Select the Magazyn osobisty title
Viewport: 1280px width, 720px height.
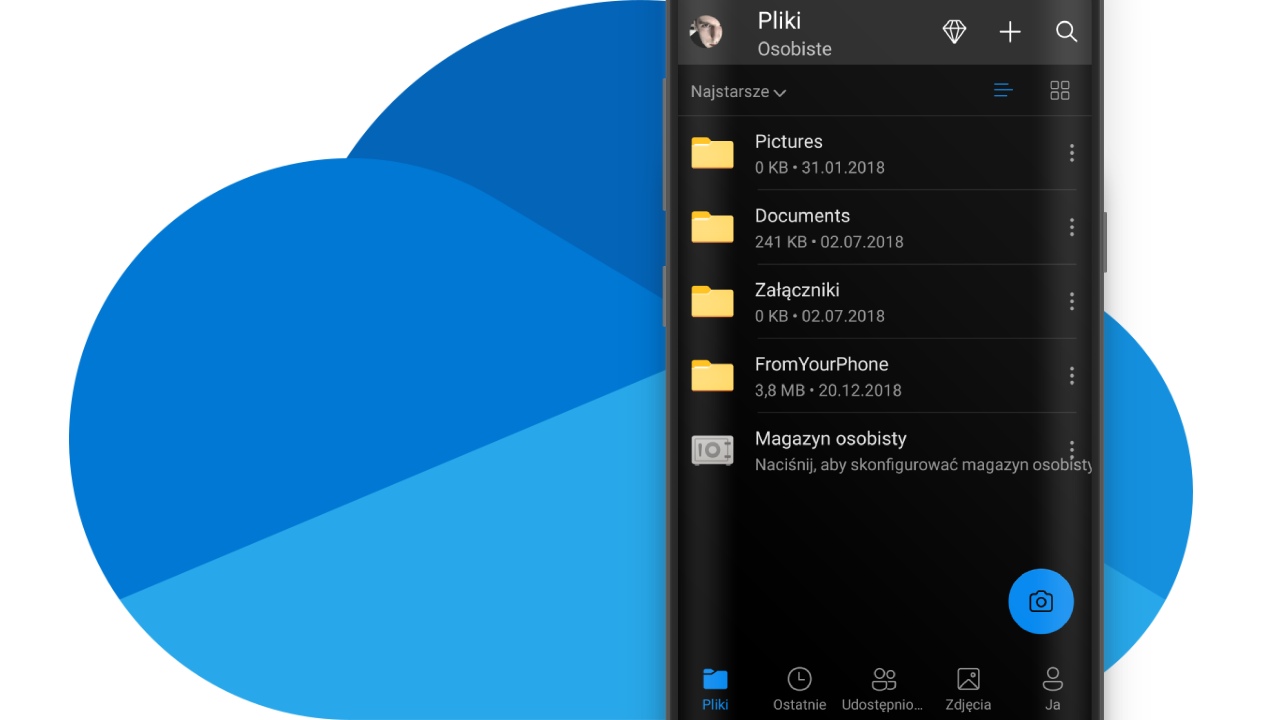831,439
